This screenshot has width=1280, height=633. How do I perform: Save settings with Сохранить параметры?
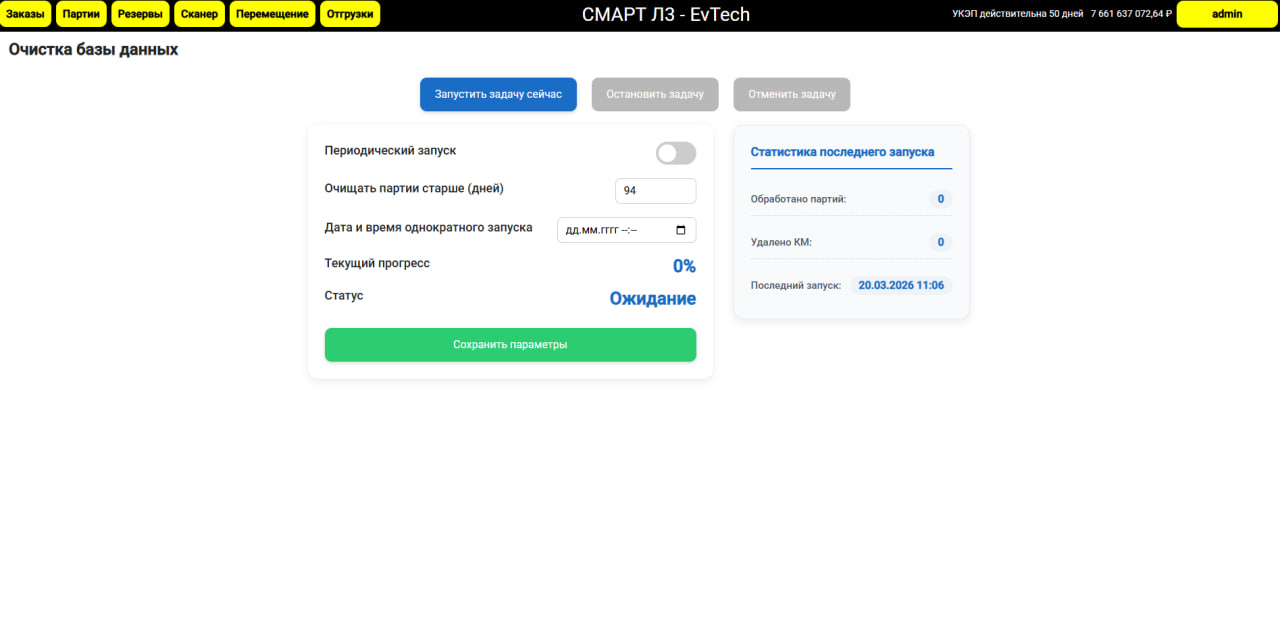click(x=510, y=345)
